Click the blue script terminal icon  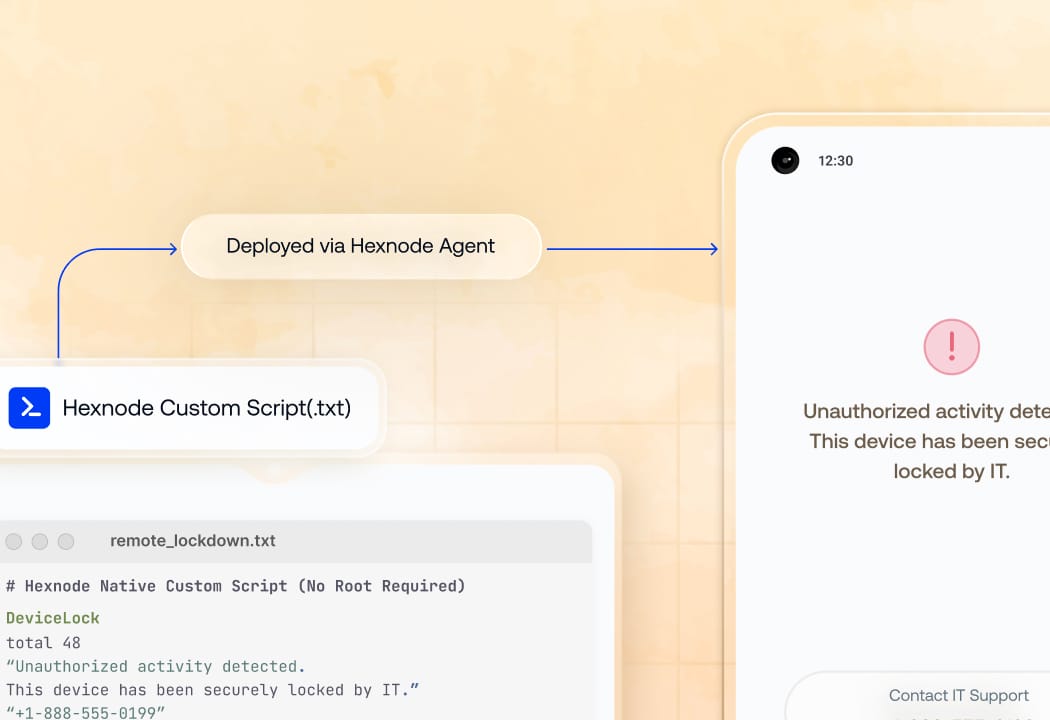[x=29, y=407]
